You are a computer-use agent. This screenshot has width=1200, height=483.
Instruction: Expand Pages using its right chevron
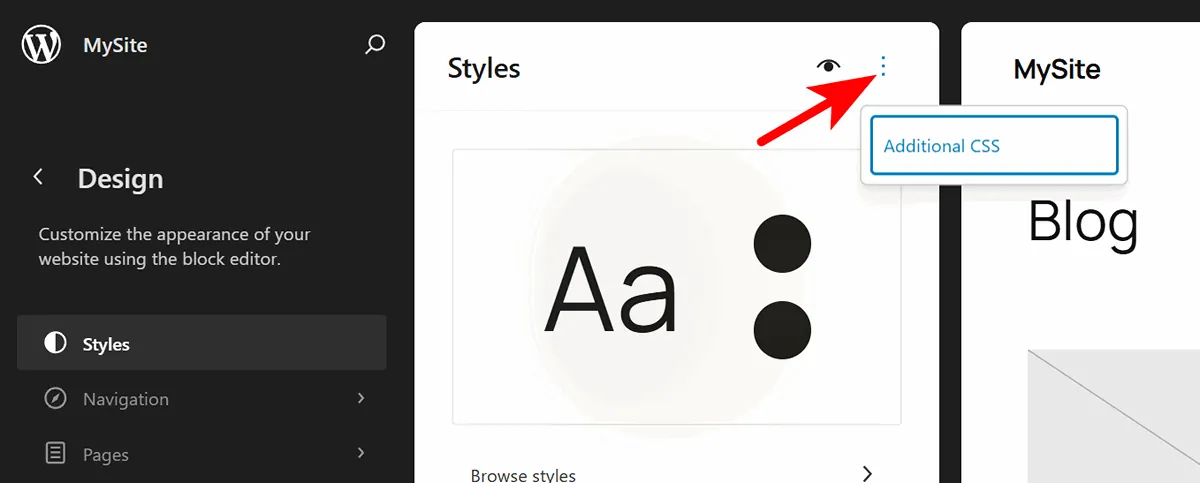(361, 454)
